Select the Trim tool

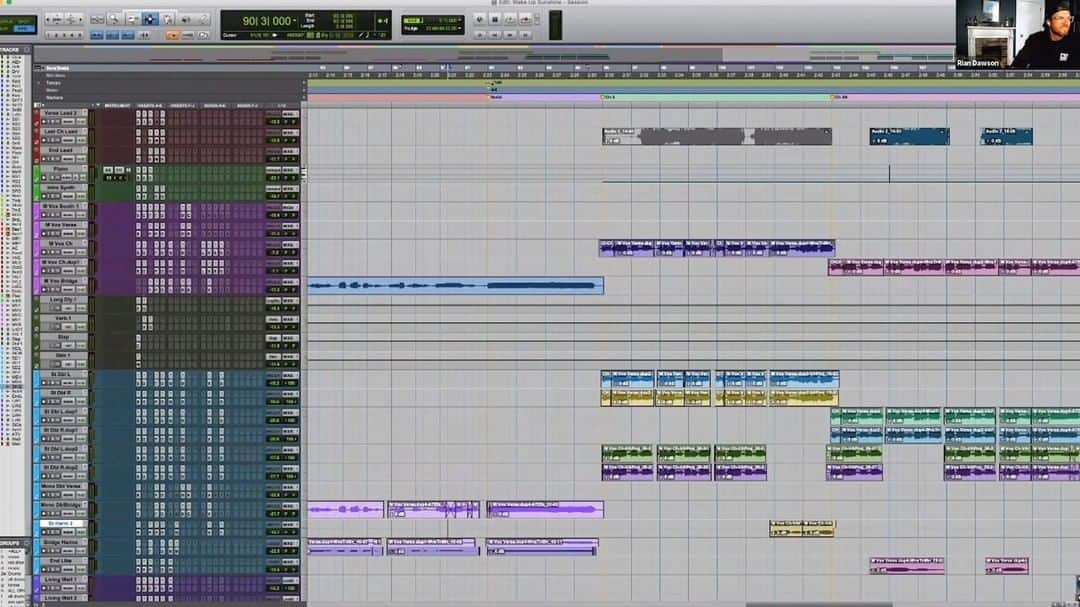132,19
